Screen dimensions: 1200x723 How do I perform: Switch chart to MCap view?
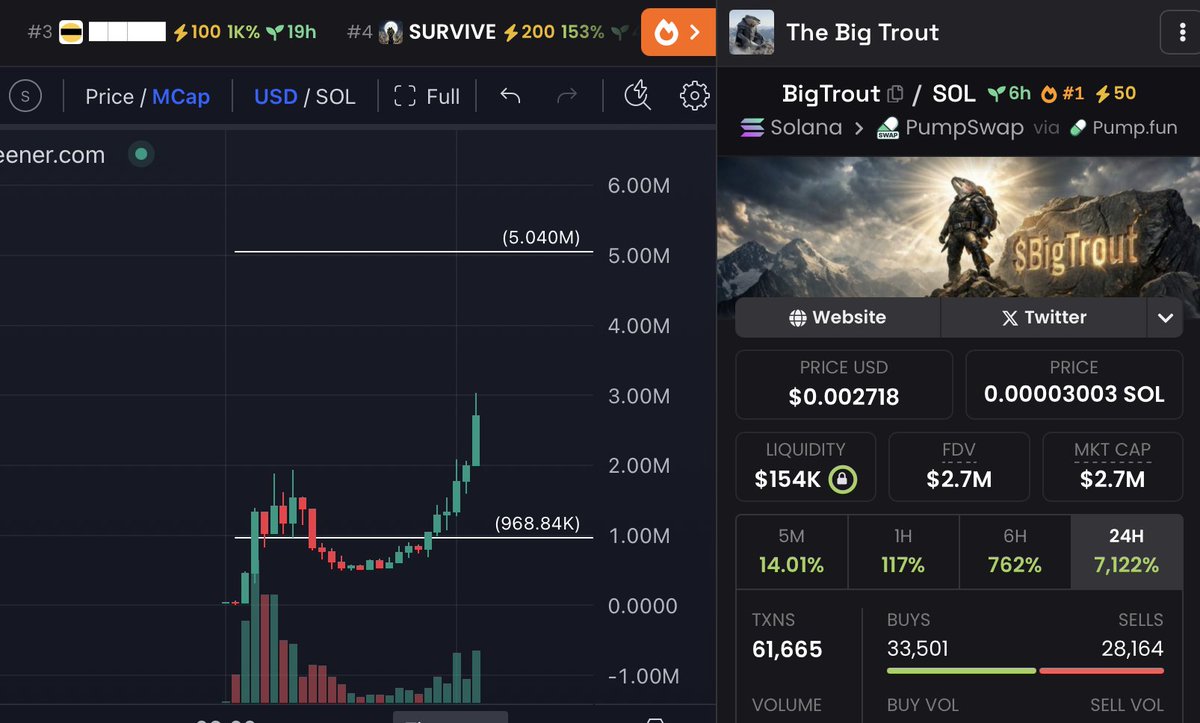(x=181, y=96)
